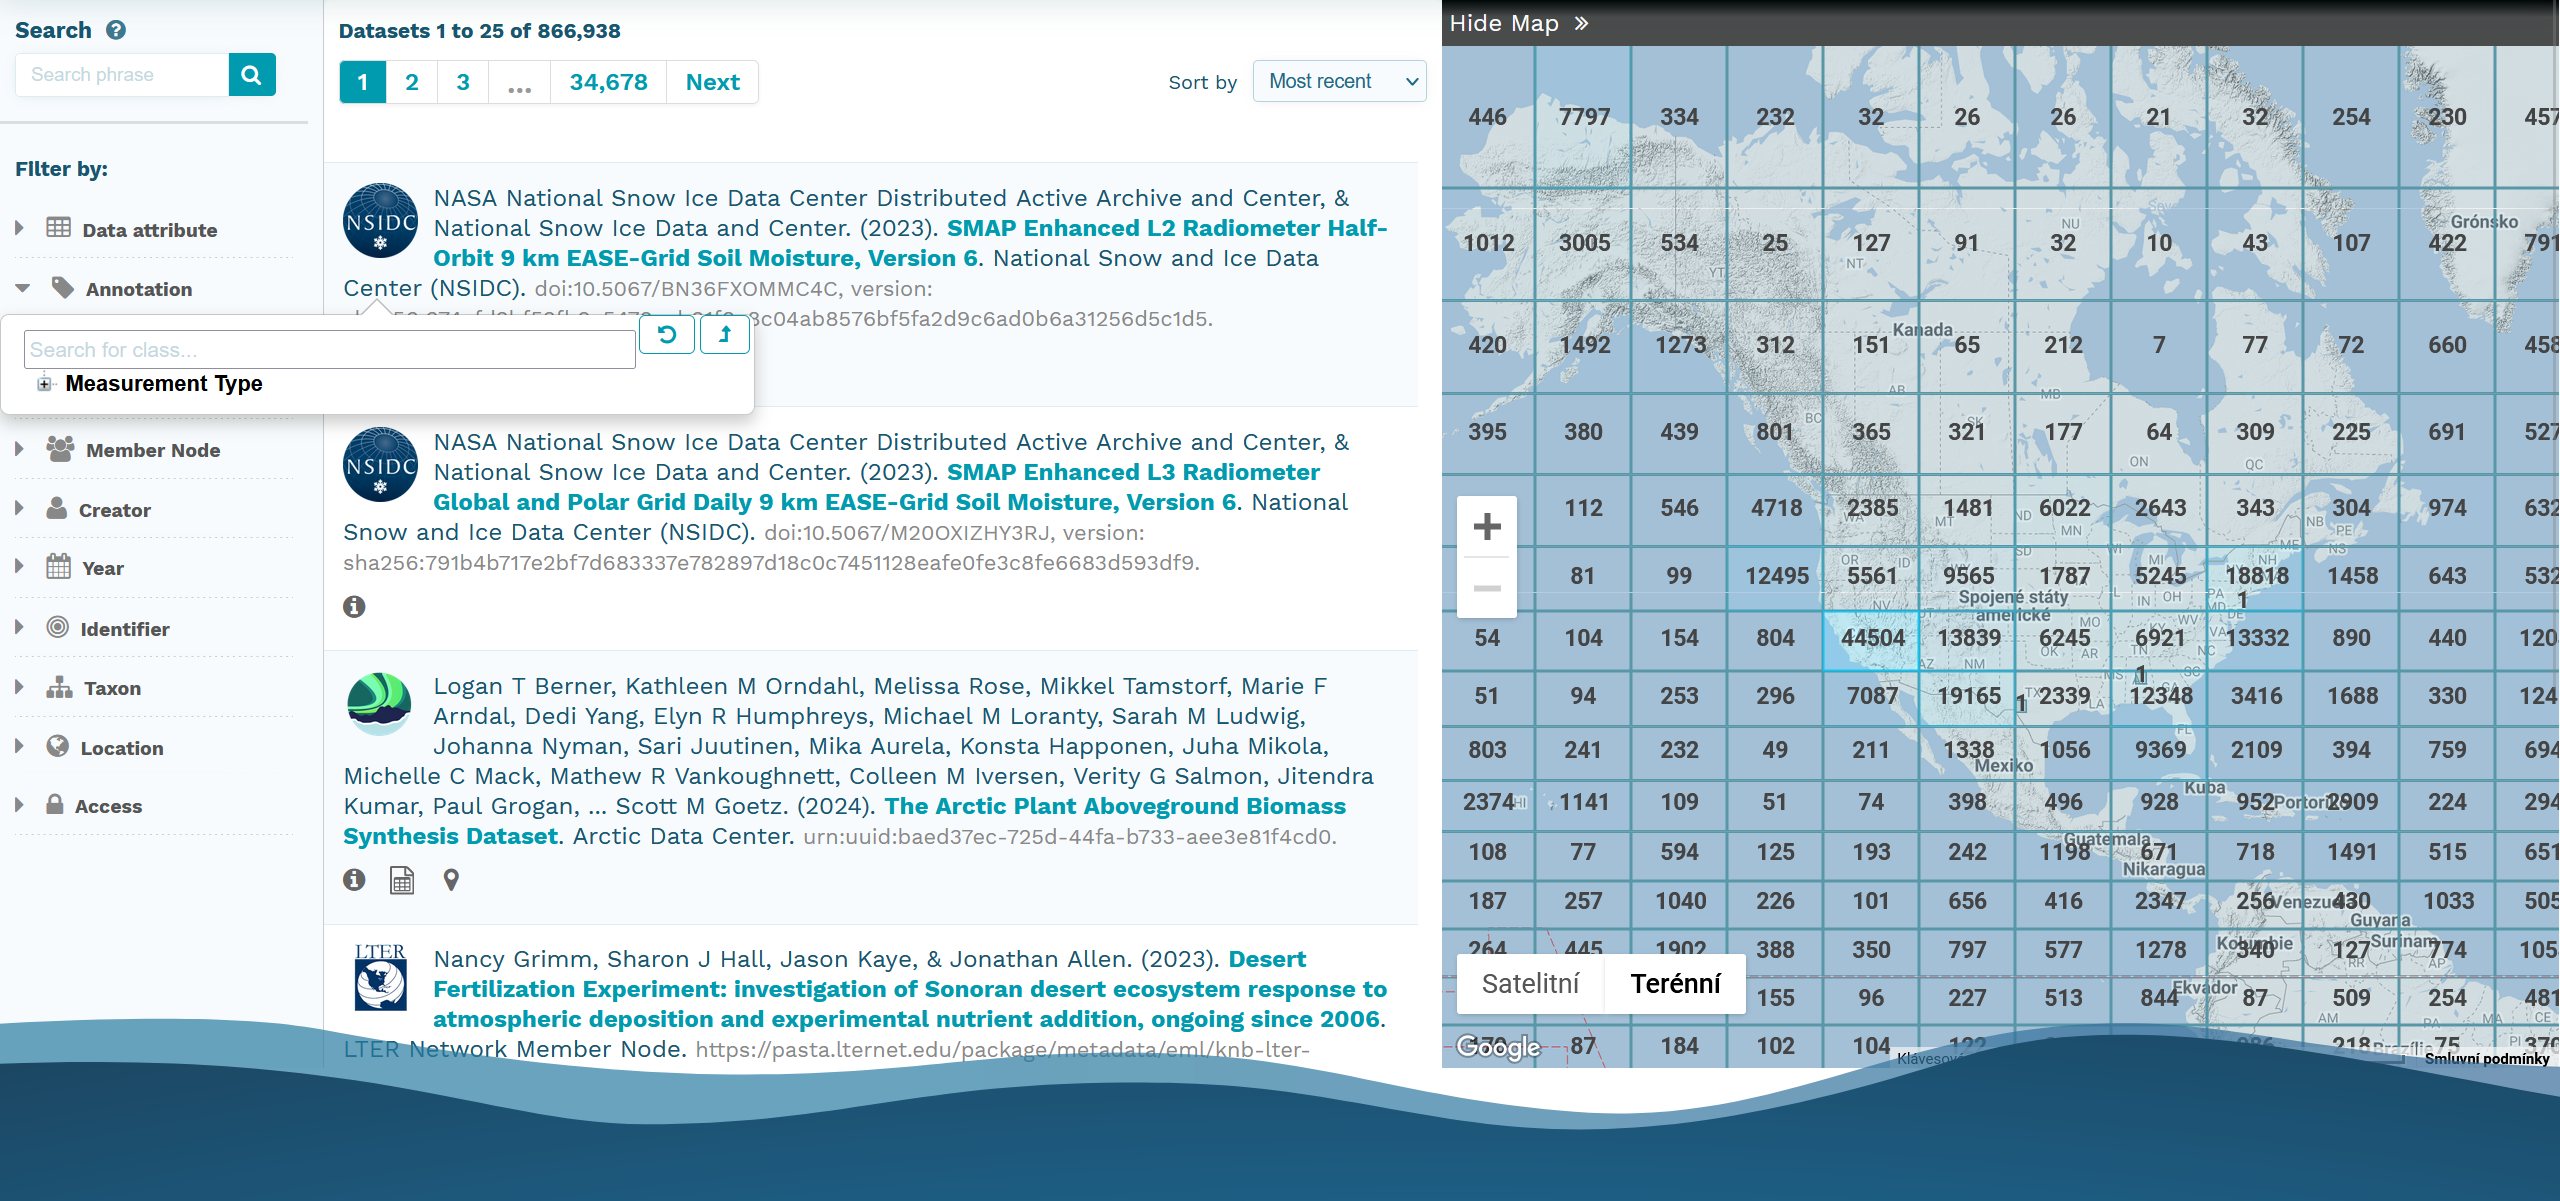
Task: Click map grid cell showing 4718
Action: tap(1776, 508)
